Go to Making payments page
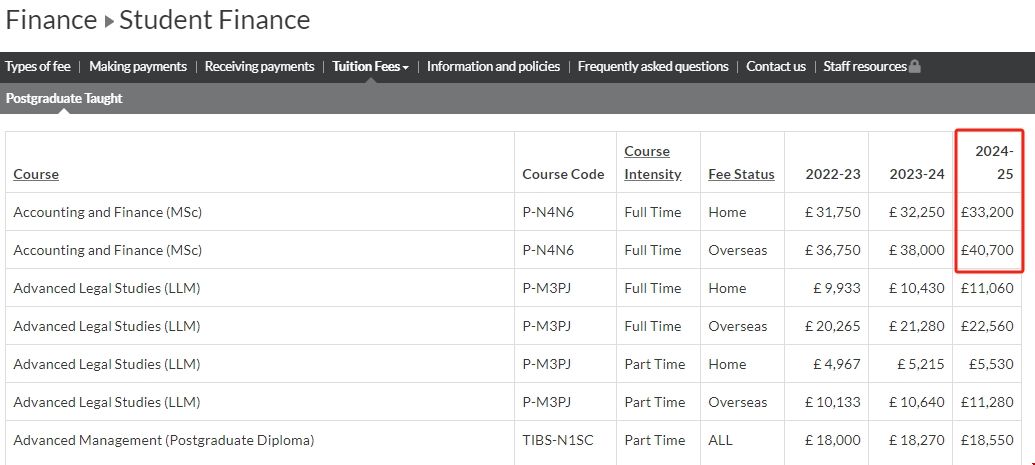The image size is (1035, 465). pyautogui.click(x=138, y=67)
